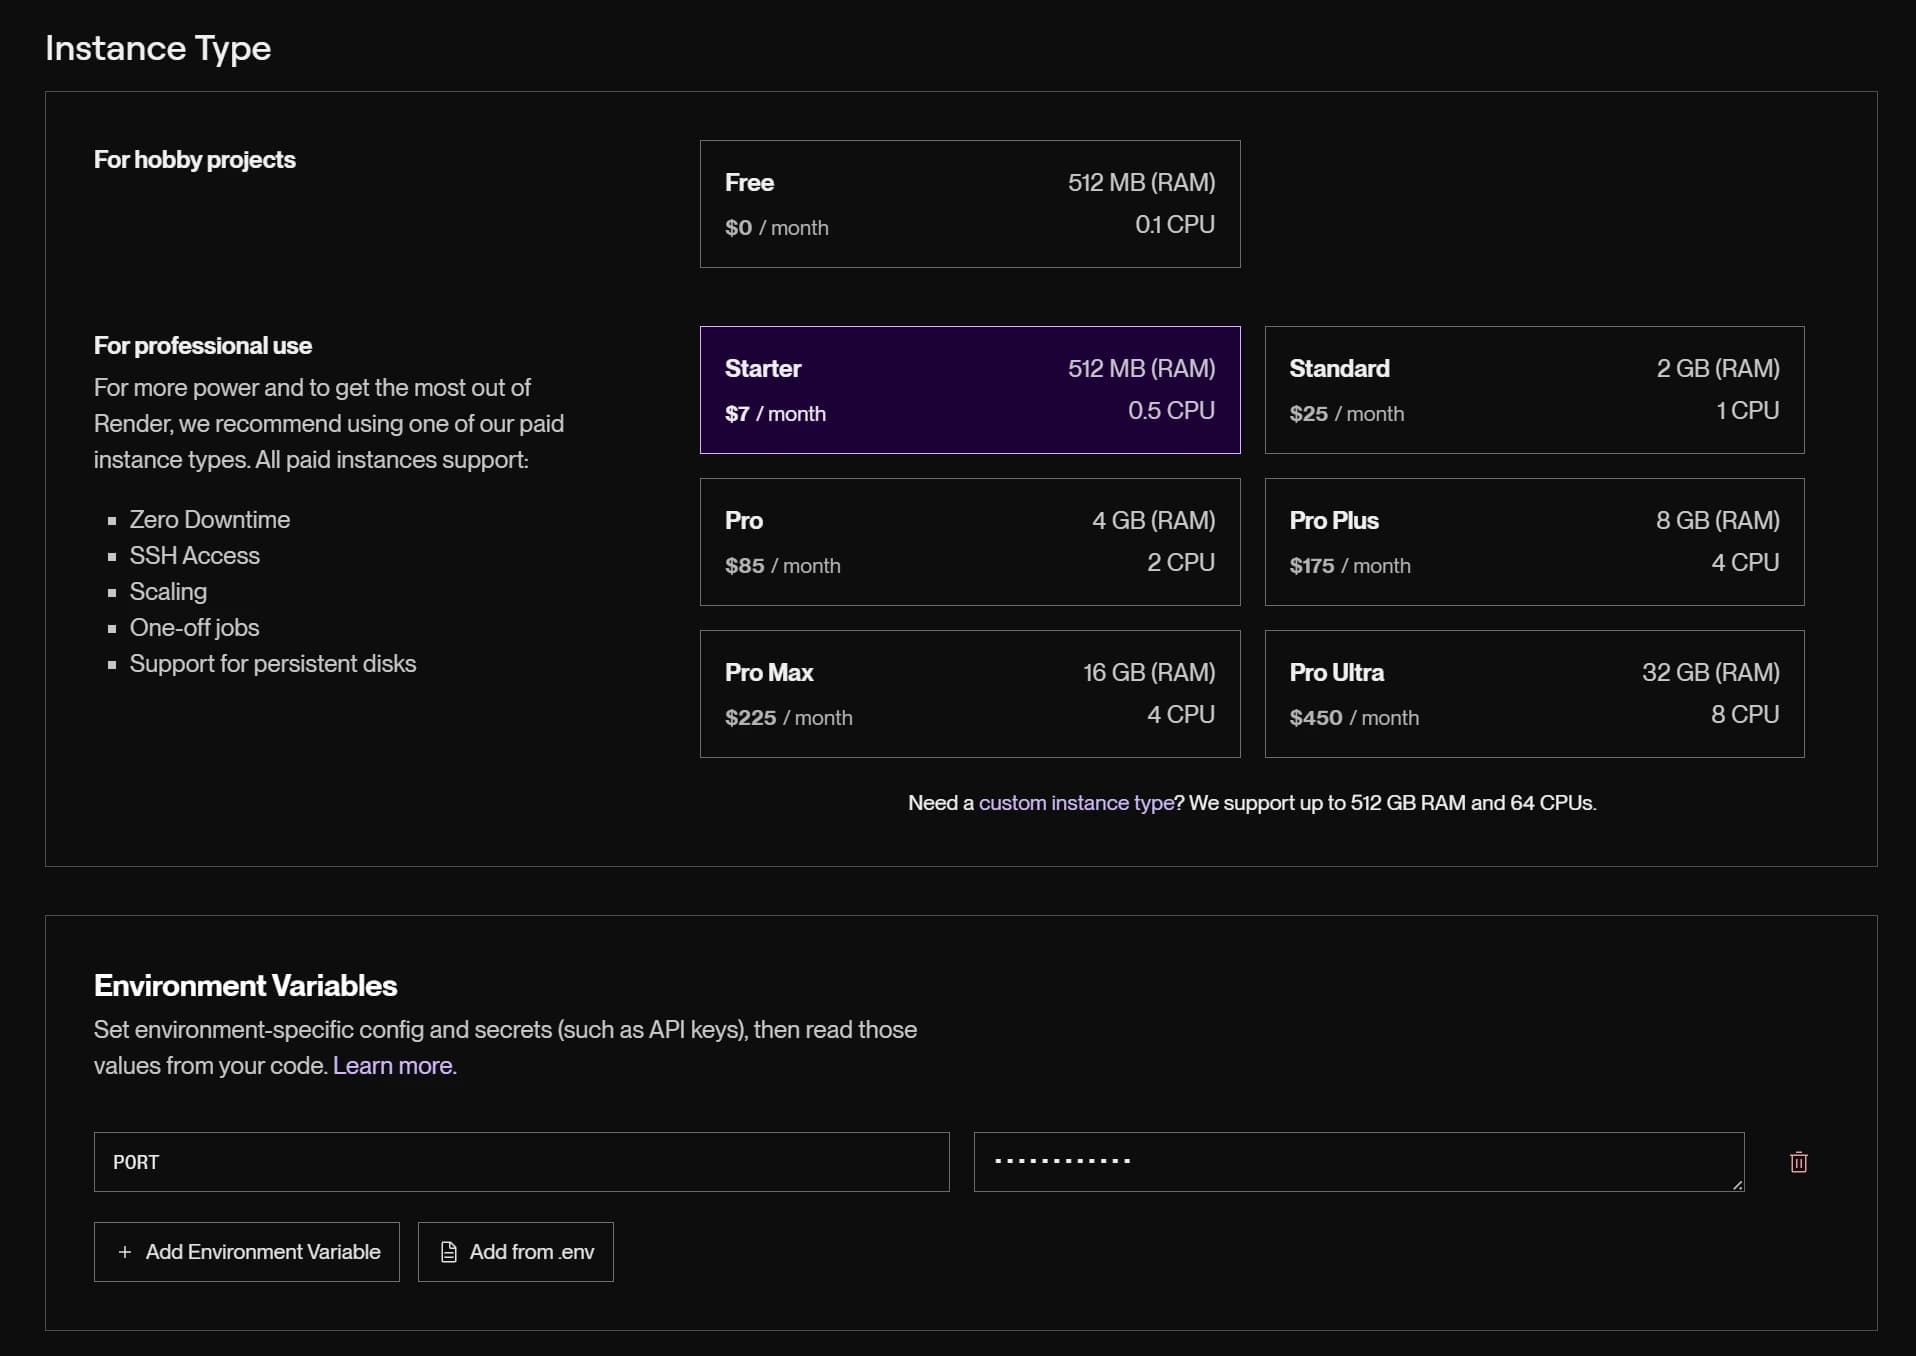Select the Free instance type
This screenshot has width=1916, height=1356.
(969, 204)
